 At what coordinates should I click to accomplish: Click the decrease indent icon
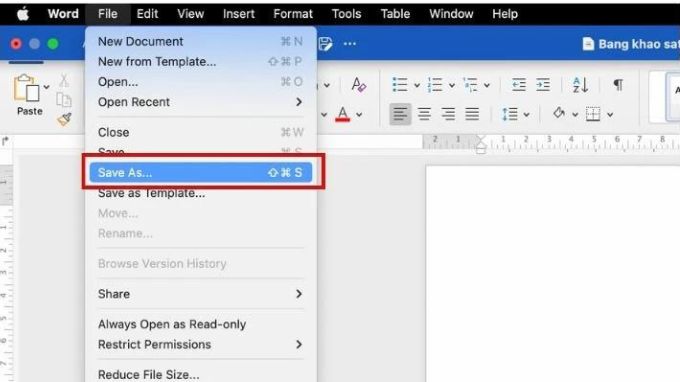pyautogui.click(x=519, y=85)
